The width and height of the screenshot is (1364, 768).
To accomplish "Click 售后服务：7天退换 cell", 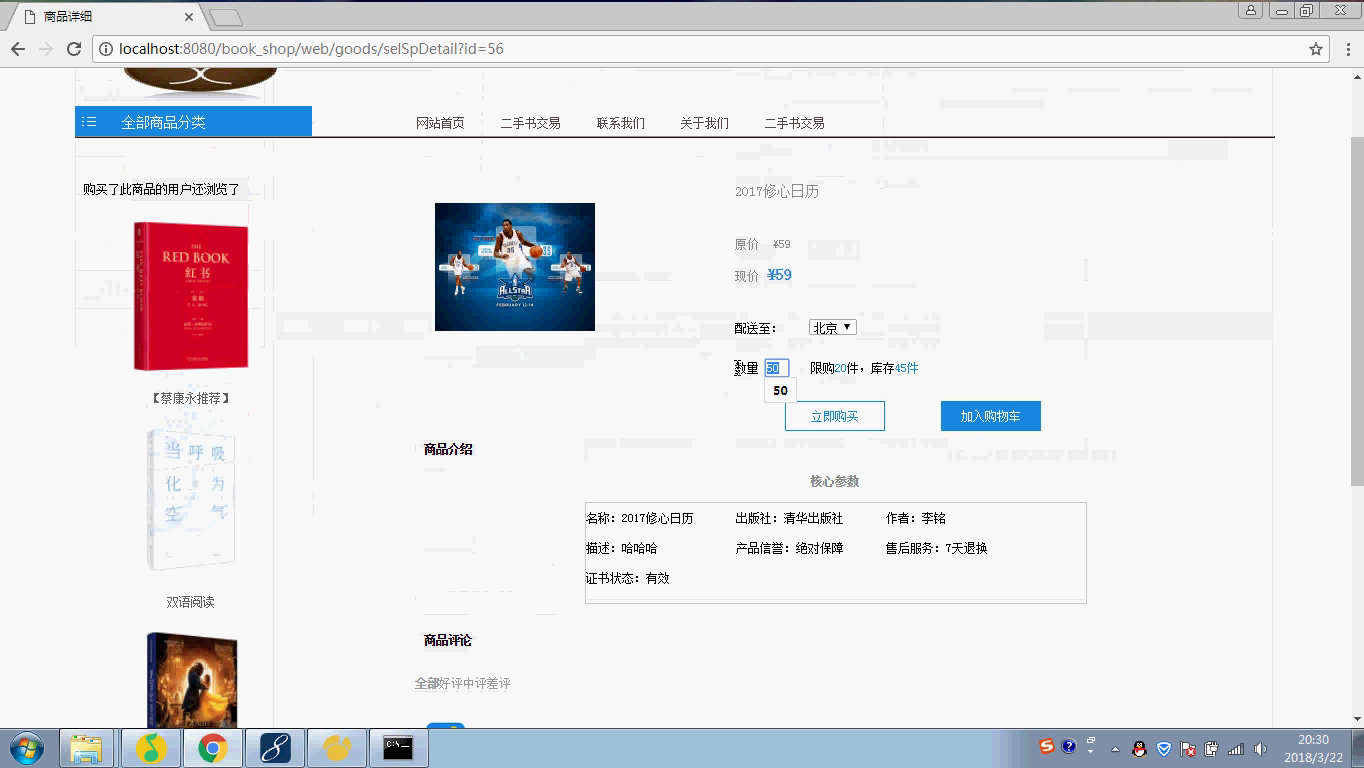I will (936, 548).
